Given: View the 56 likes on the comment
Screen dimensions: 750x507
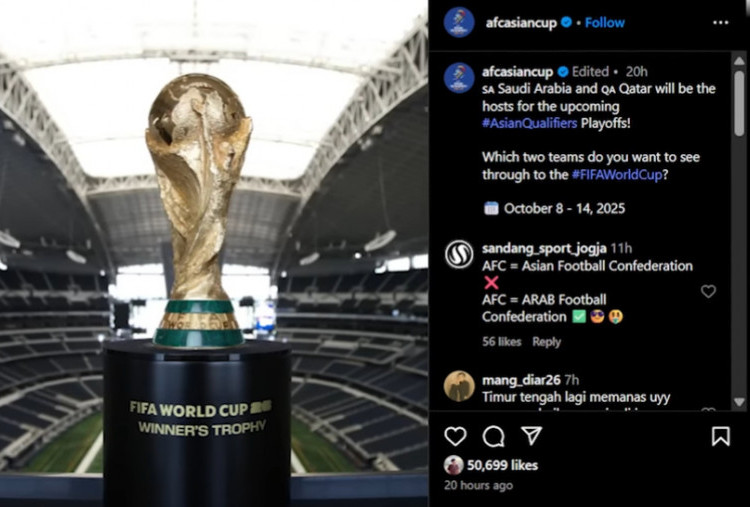Looking at the screenshot, I should 501,342.
